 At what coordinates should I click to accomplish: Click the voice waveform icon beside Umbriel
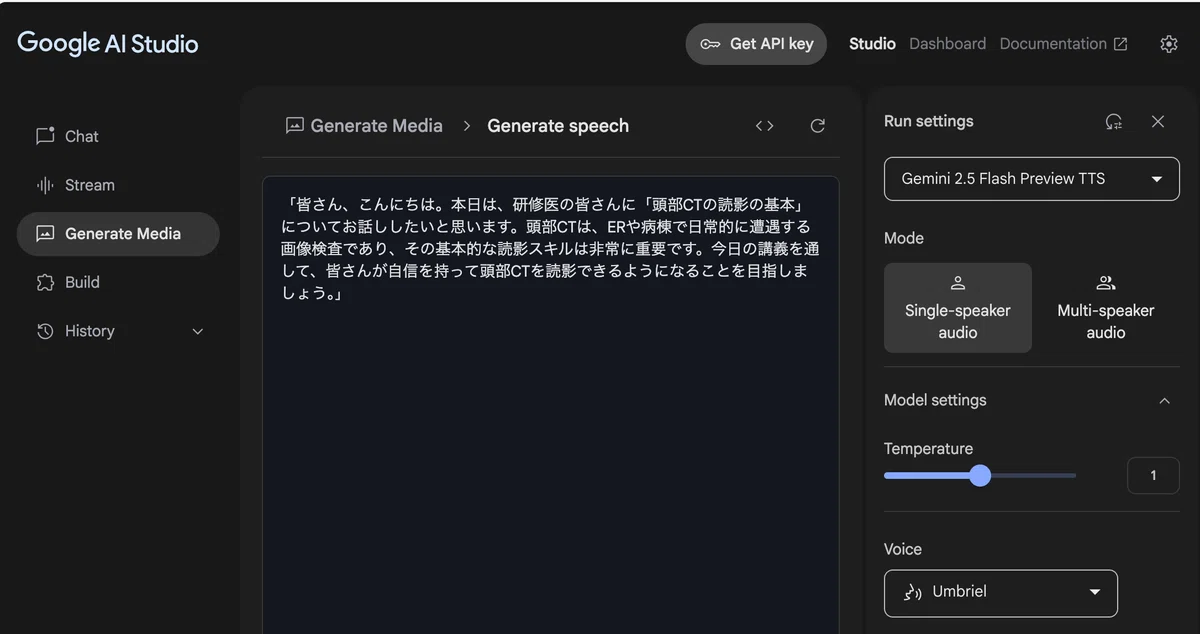912,592
